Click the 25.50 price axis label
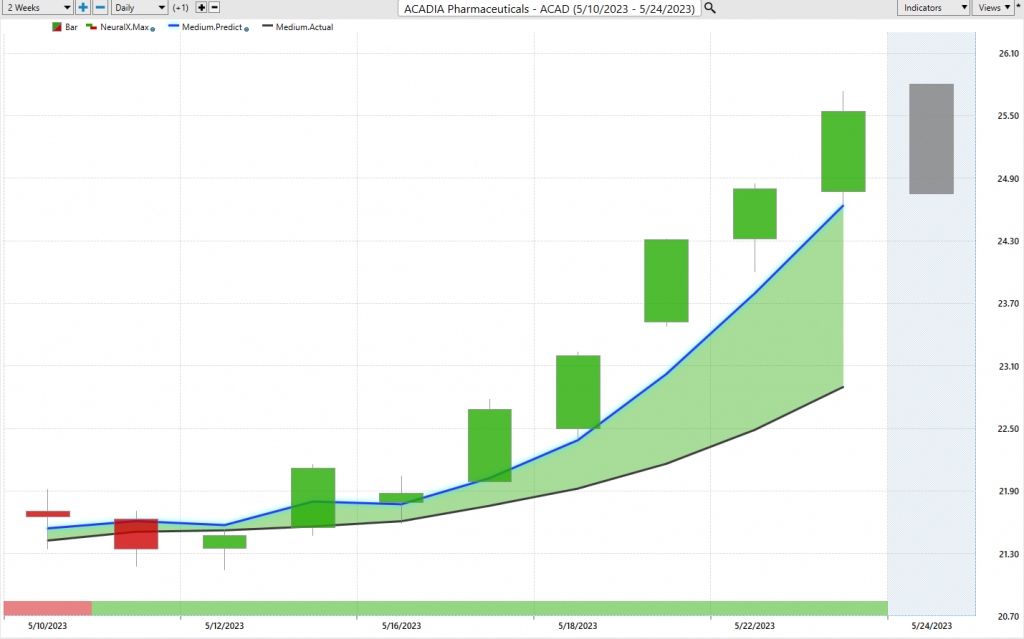The width and height of the screenshot is (1024, 639). (1008, 116)
